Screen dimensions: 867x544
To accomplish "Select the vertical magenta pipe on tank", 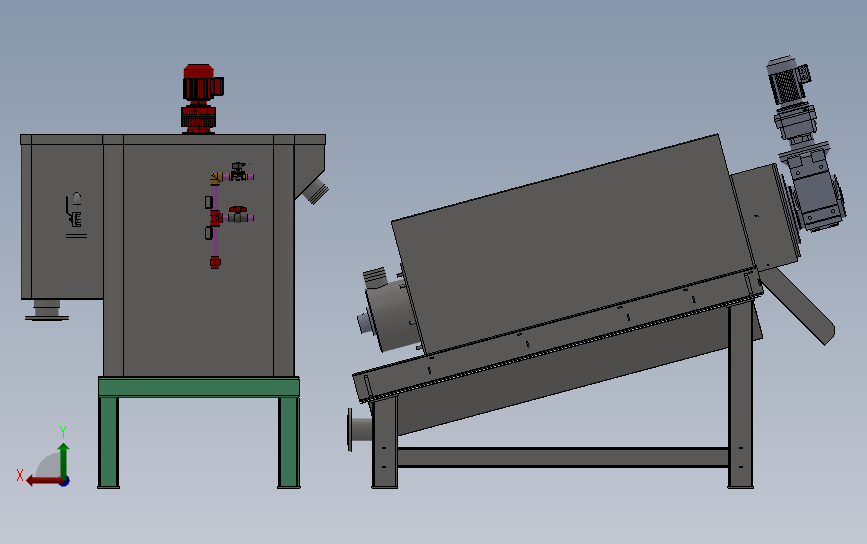I will point(215,221).
